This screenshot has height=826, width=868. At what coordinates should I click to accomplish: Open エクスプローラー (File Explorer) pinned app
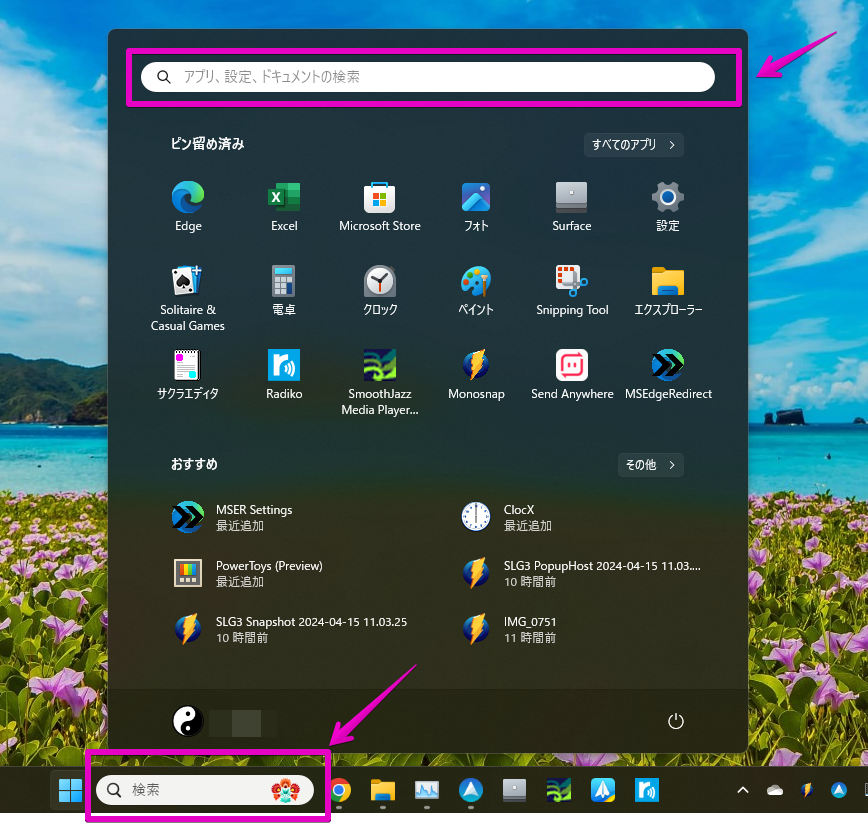(x=668, y=290)
